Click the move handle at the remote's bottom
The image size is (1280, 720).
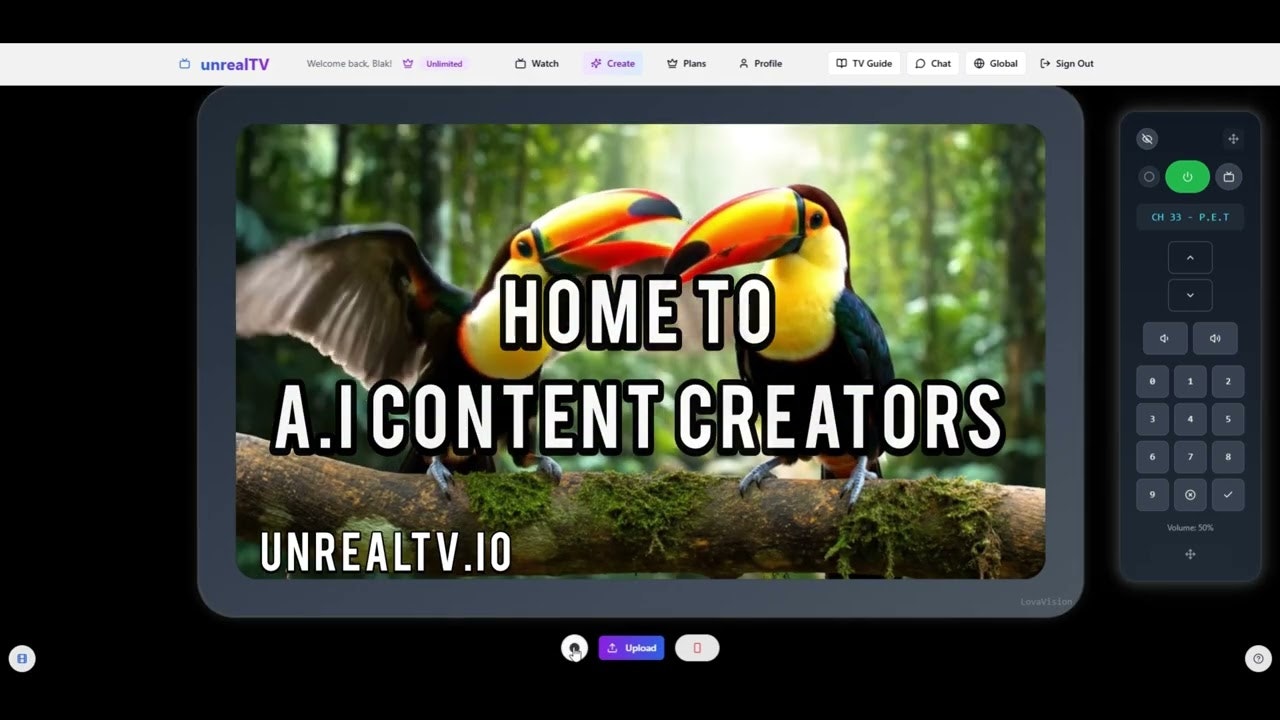[x=1190, y=554]
